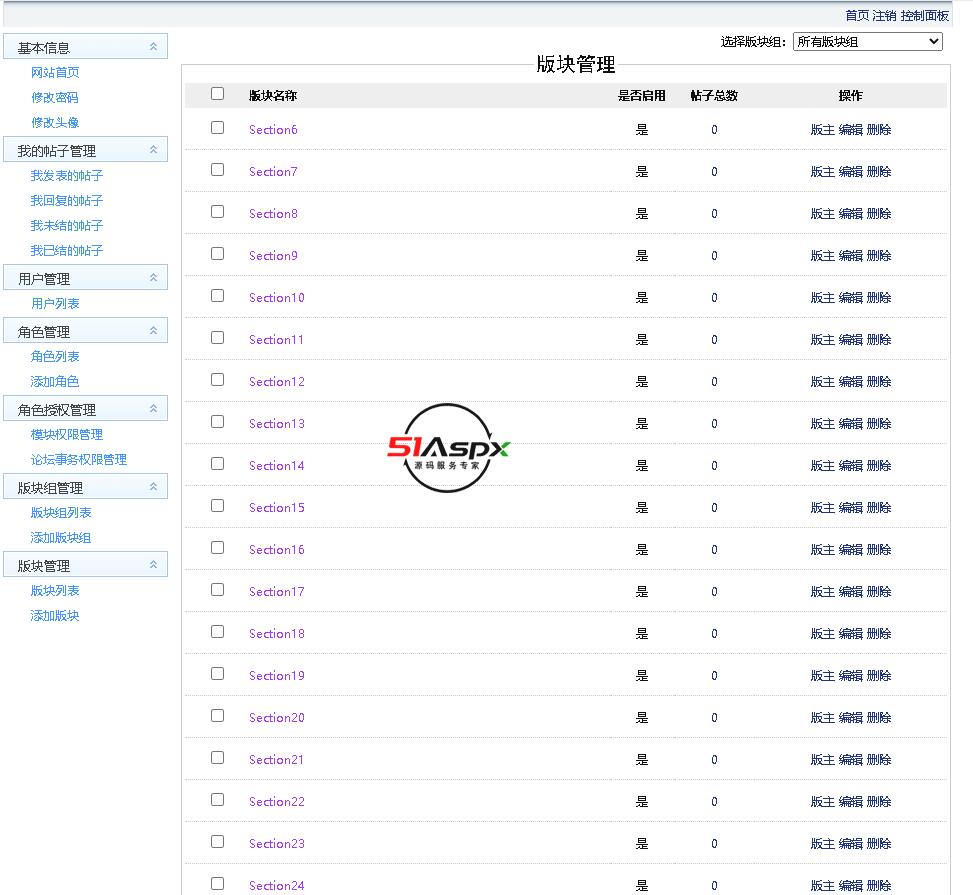Collapse the 角色管理 panel chevron icon
This screenshot has height=895, width=973.
coord(153,331)
